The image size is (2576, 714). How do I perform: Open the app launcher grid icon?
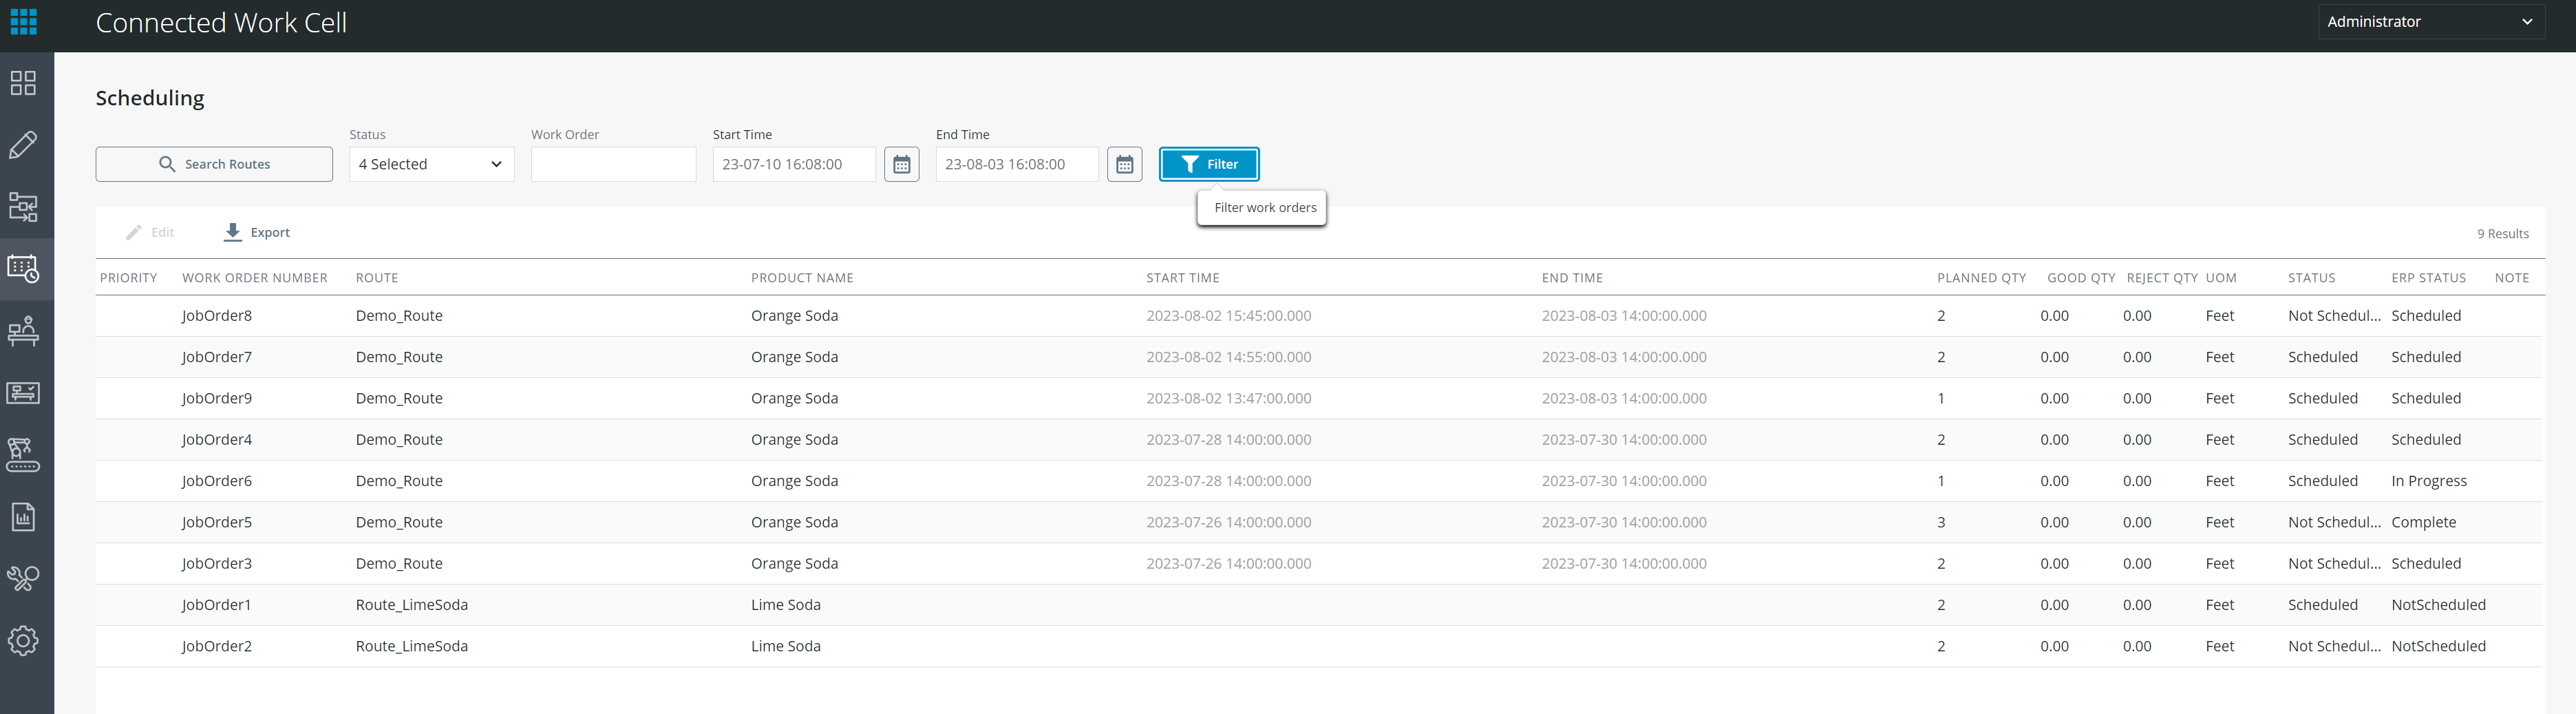pos(23,22)
